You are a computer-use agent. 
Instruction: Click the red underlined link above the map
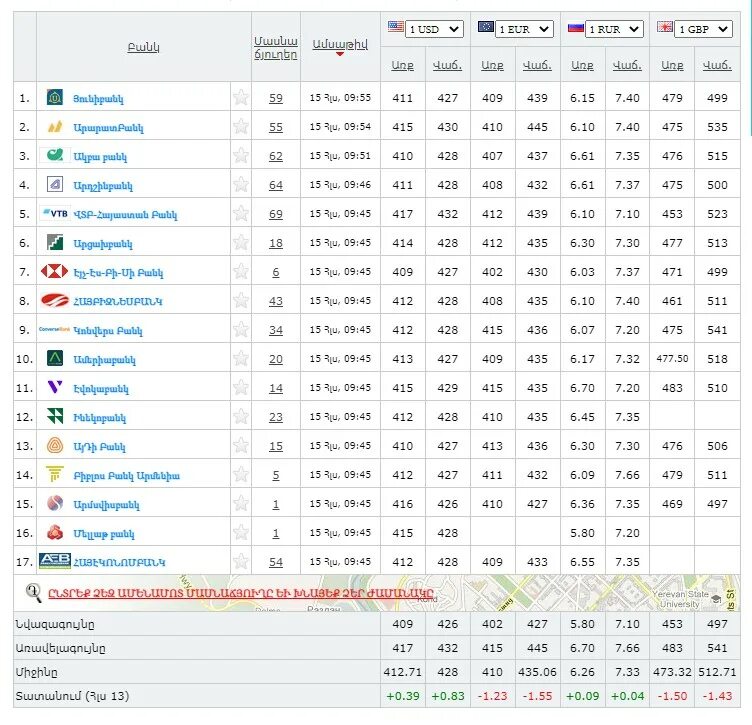coord(241,593)
